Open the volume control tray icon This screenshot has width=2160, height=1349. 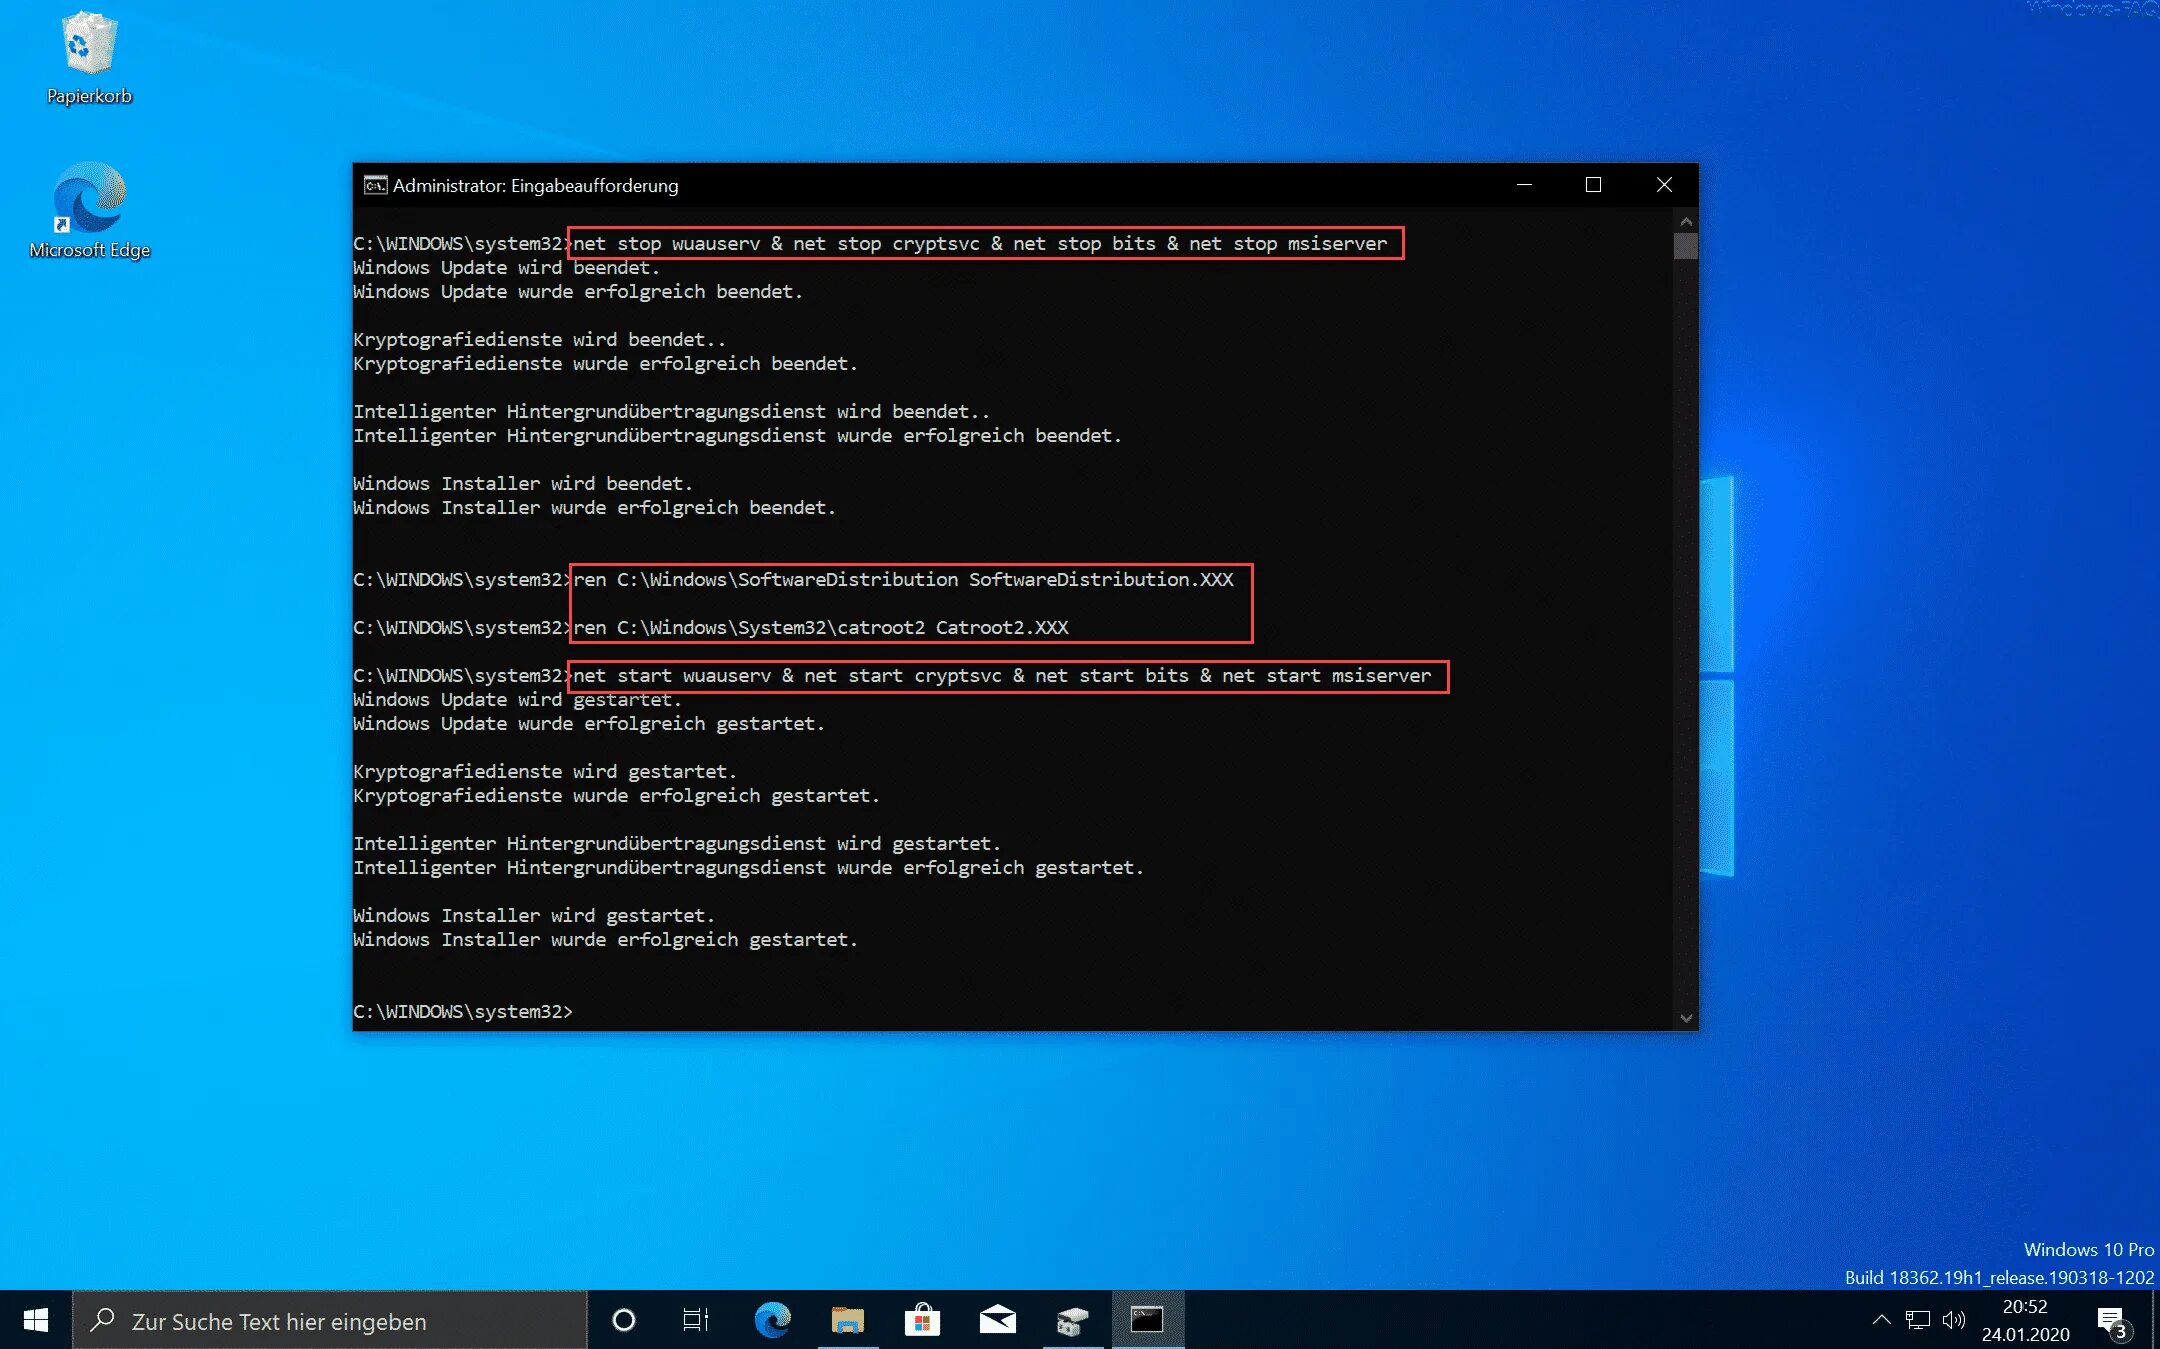1953,1320
